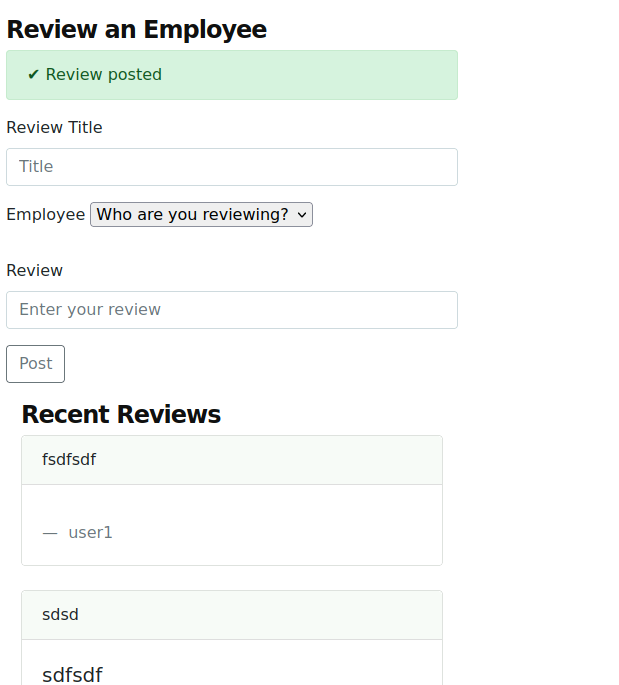Click the empty body above the user1 line
The image size is (619, 685).
tap(232, 505)
